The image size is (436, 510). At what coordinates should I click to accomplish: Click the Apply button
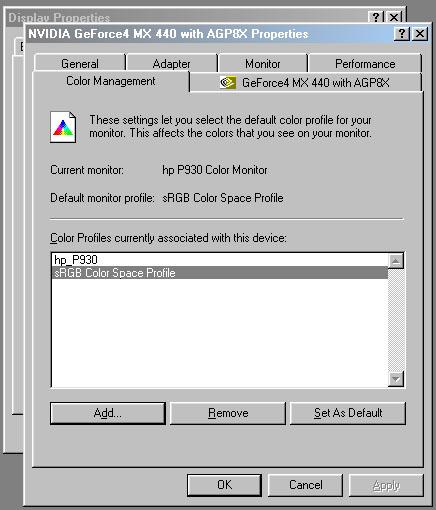tap(386, 485)
